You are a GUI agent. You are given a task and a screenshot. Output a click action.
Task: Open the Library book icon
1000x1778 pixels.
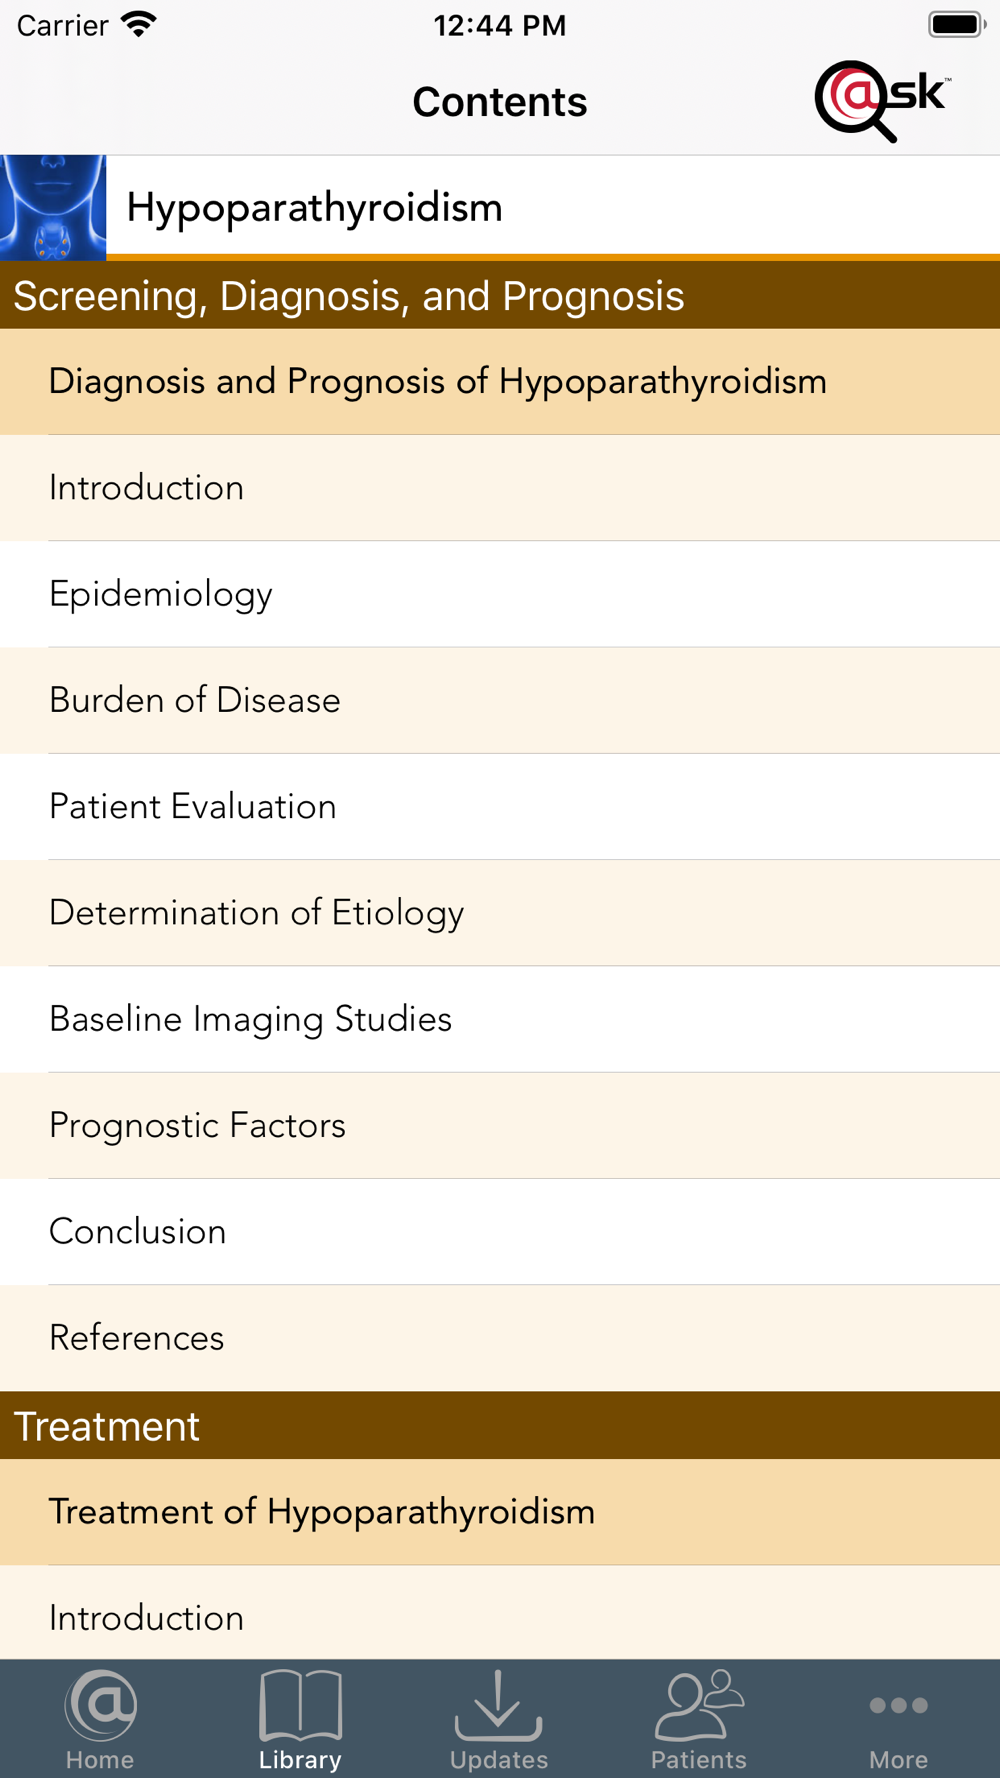coord(300,1704)
